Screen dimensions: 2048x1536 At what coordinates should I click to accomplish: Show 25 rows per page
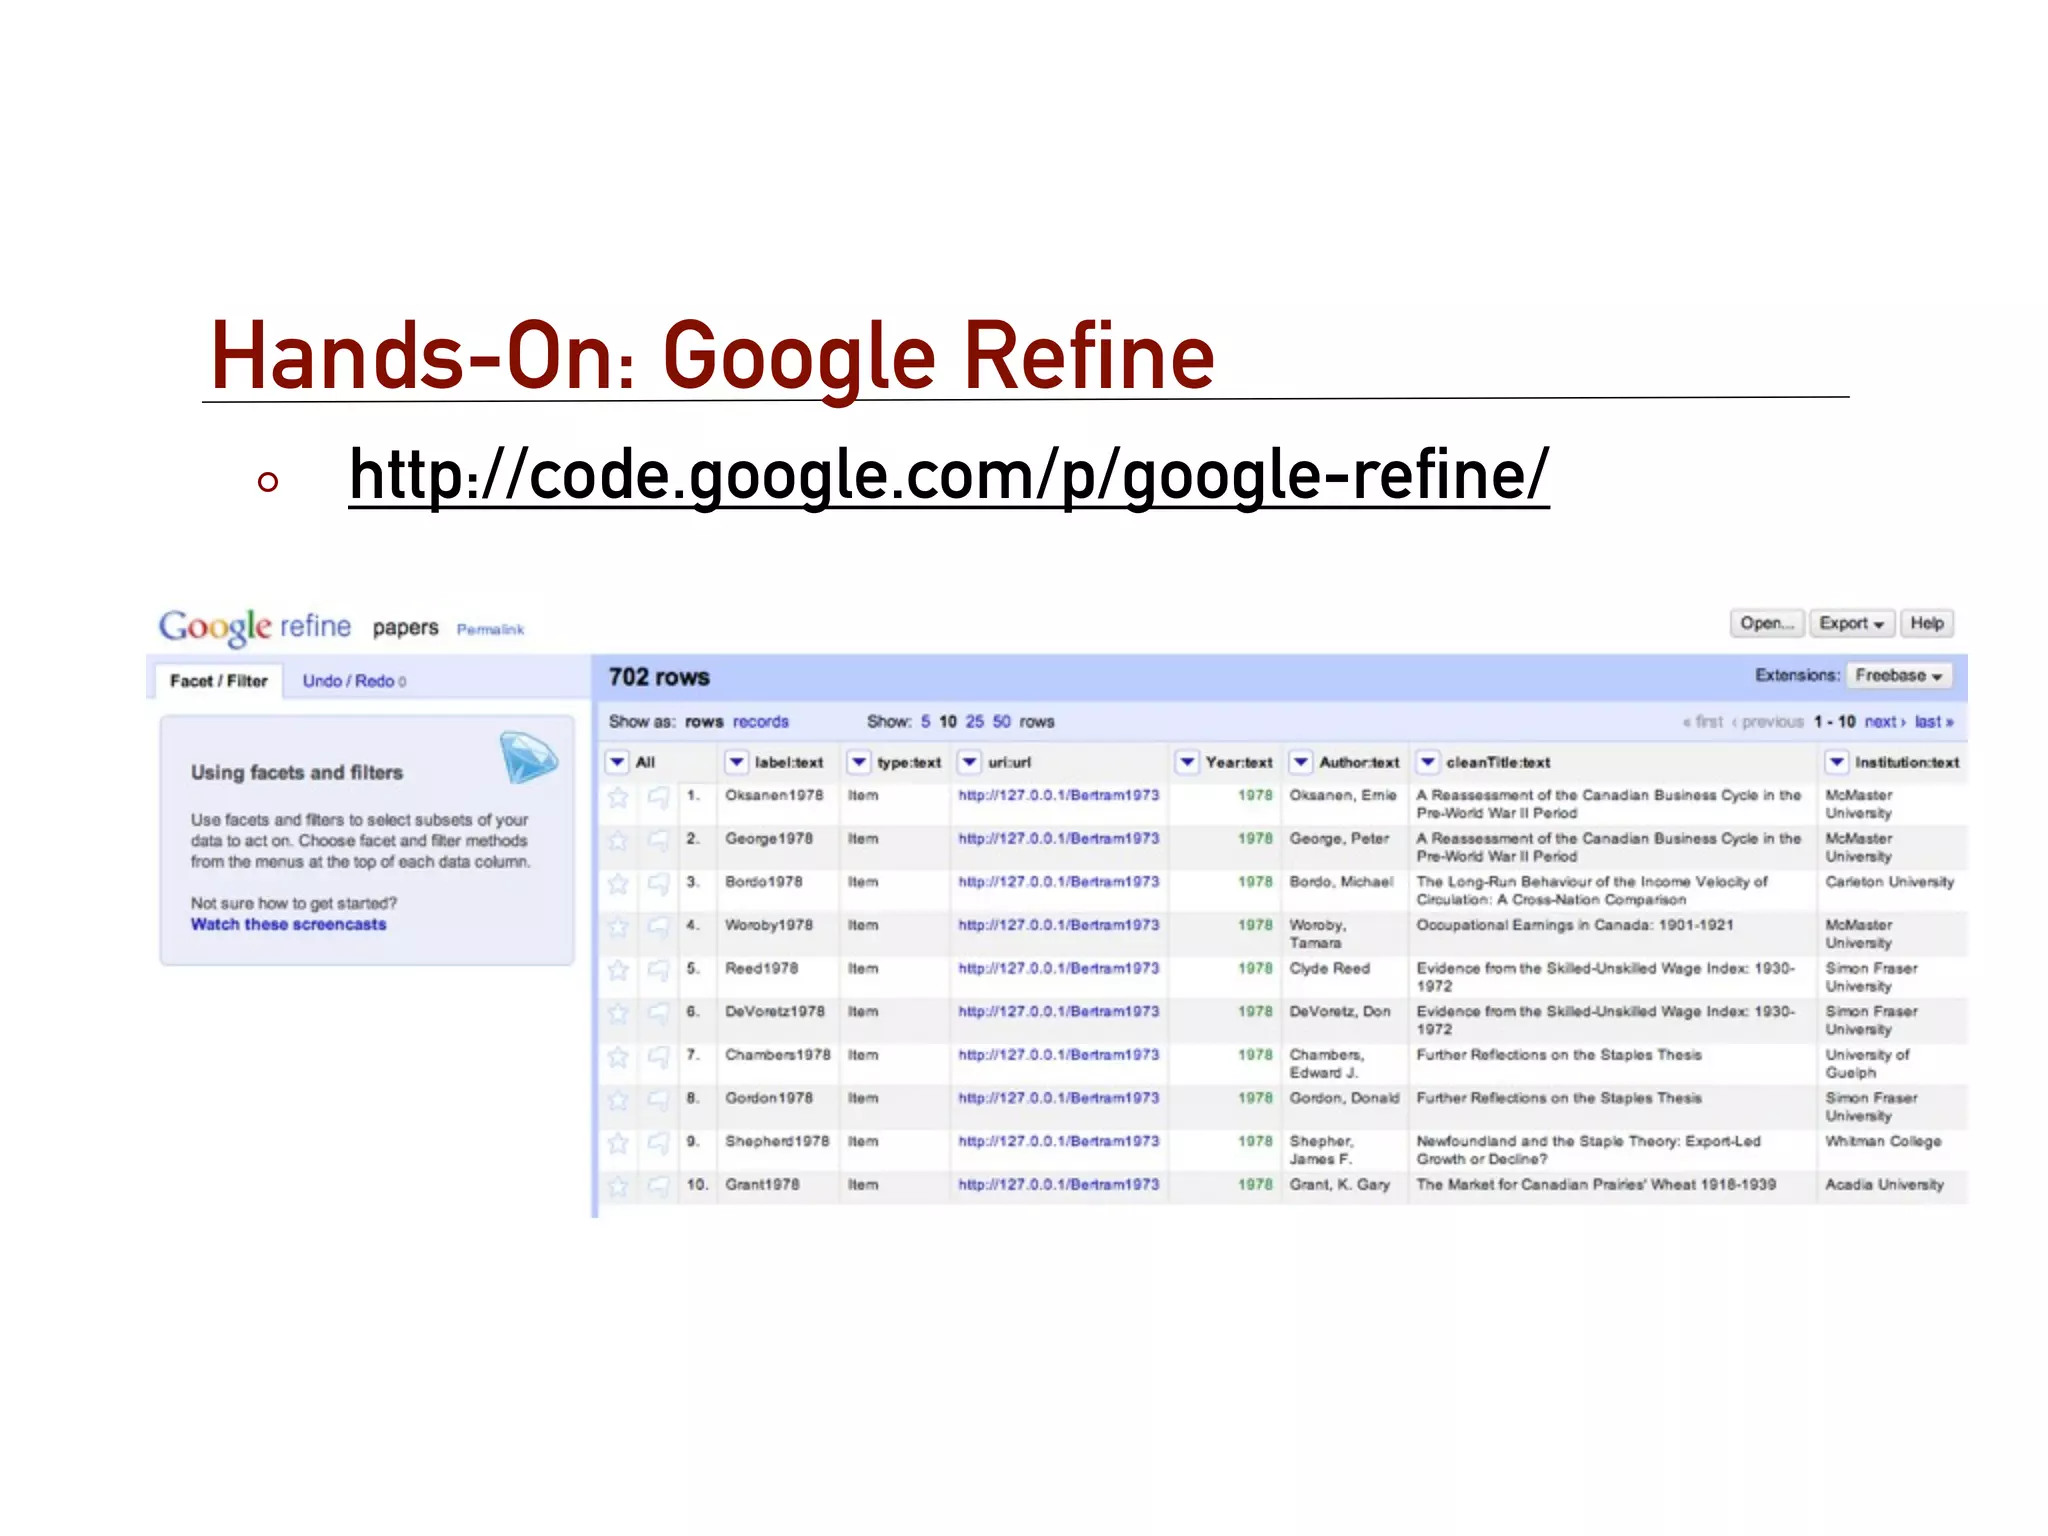975,722
